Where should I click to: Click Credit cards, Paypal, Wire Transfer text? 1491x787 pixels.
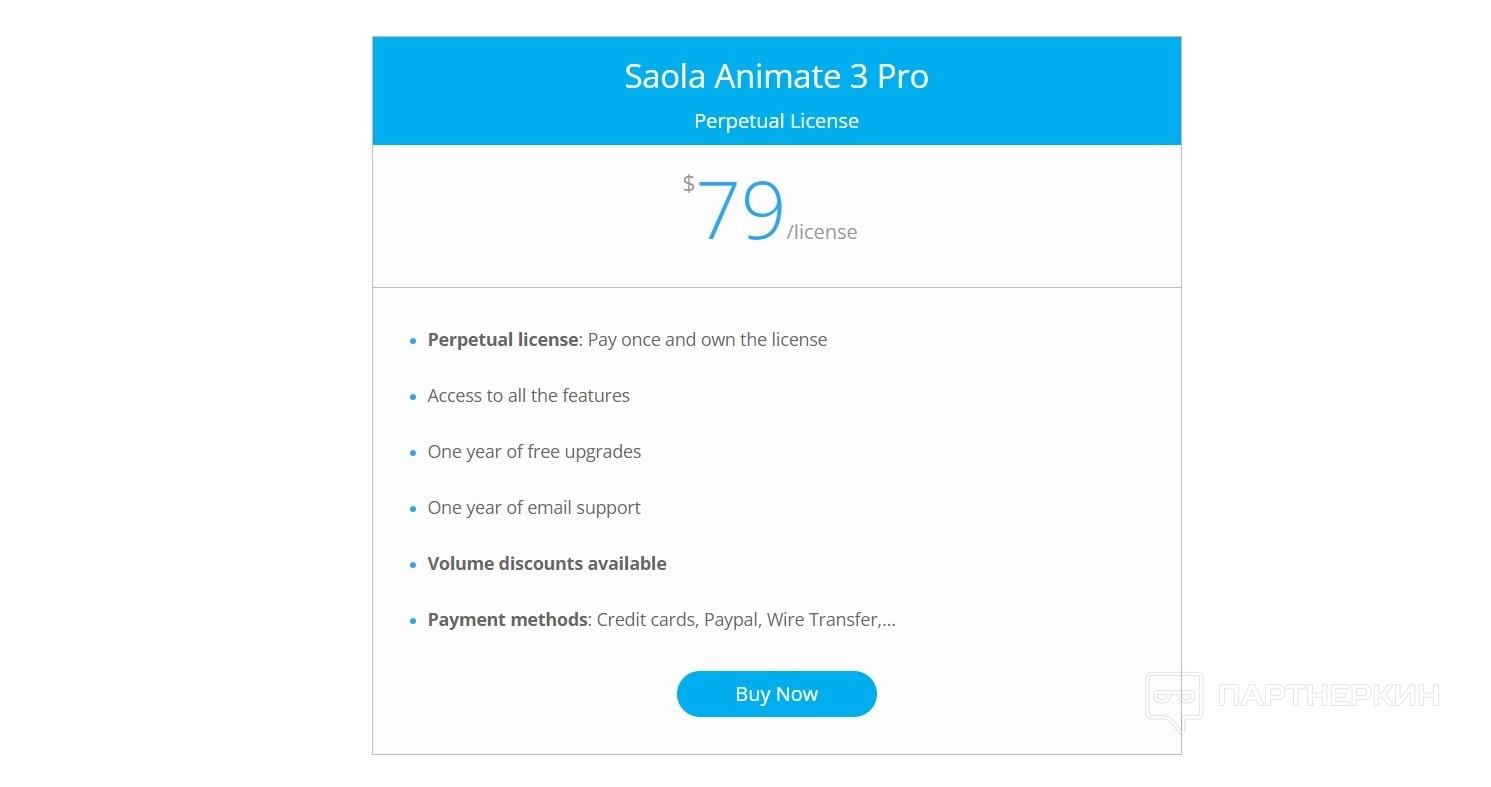click(x=745, y=620)
